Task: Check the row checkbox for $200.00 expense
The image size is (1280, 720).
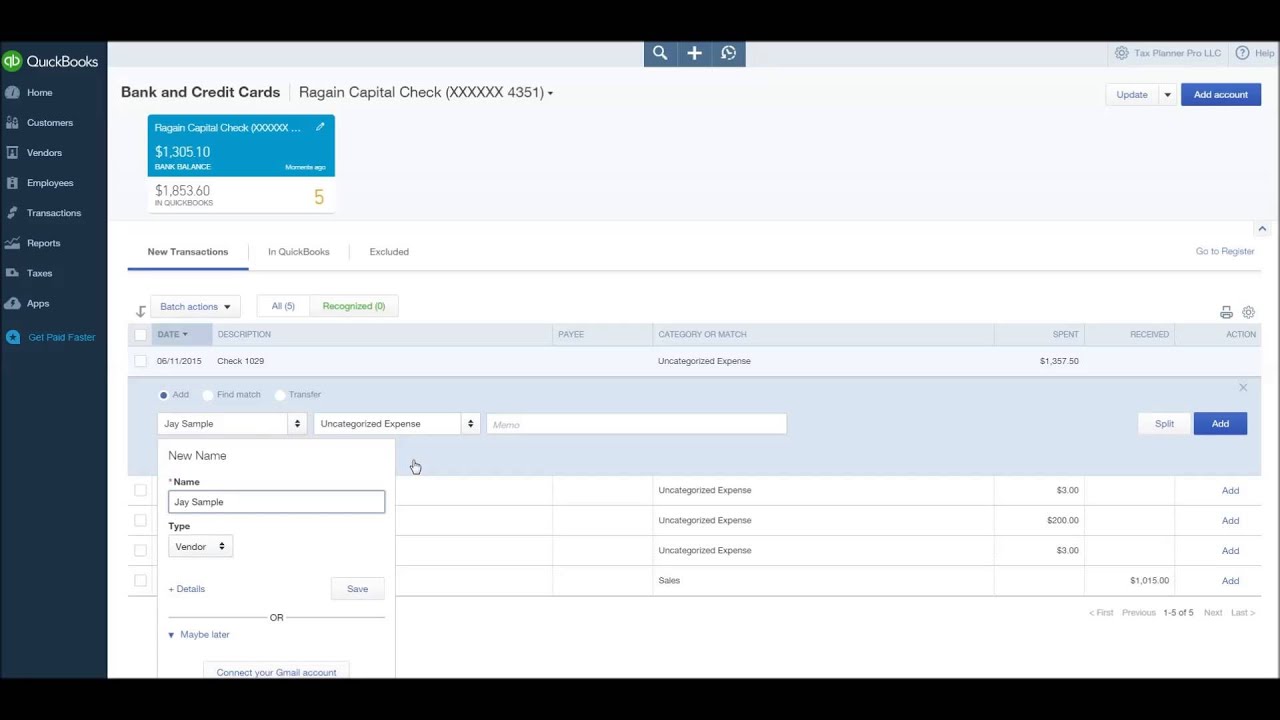Action: point(140,520)
